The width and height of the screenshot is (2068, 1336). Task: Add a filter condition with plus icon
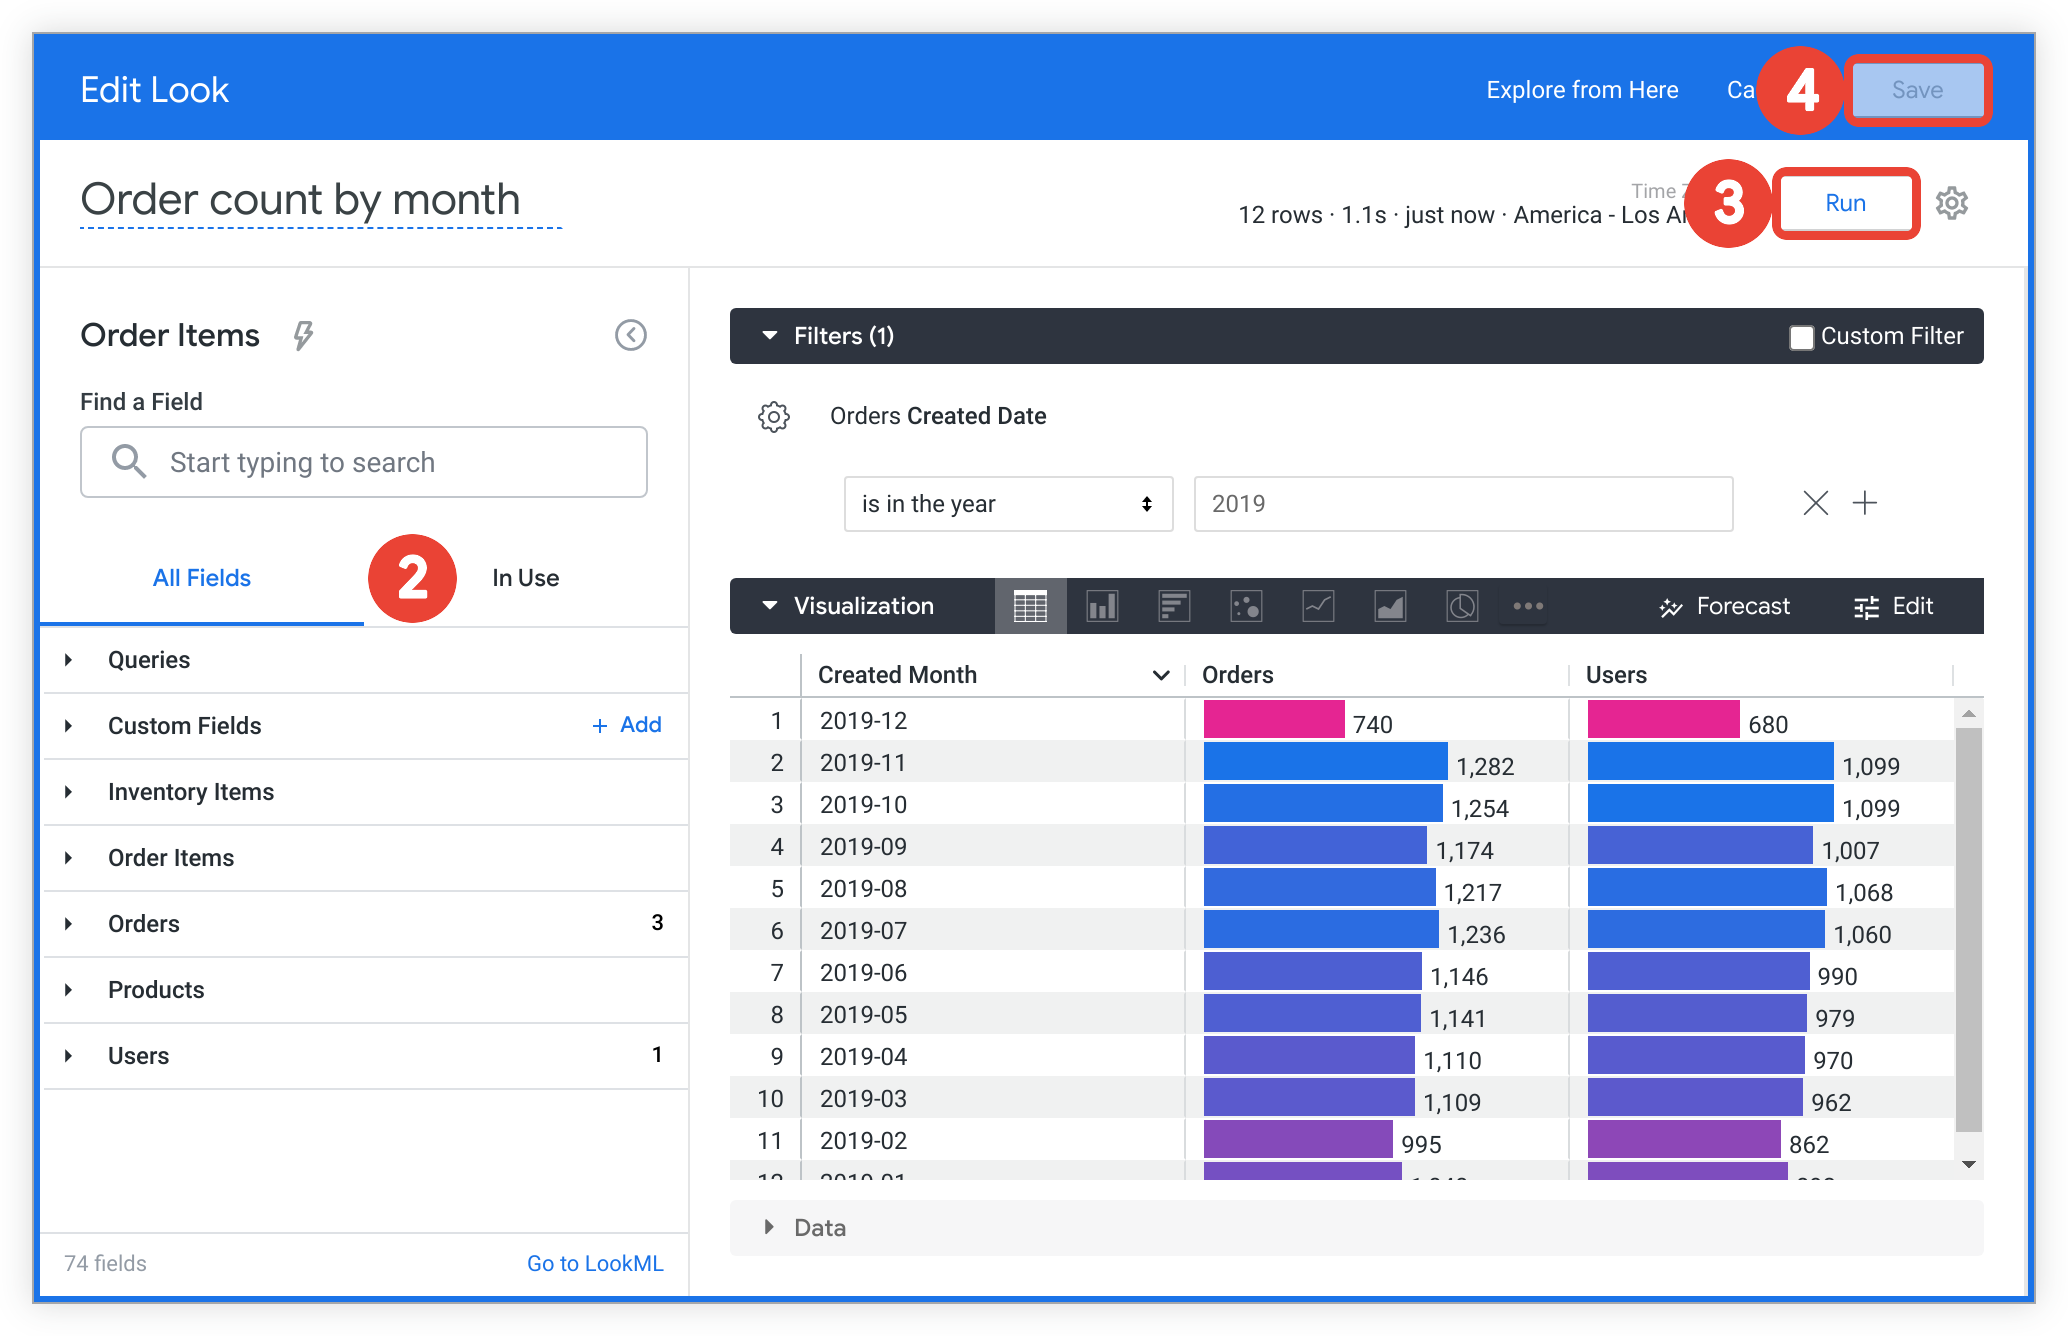[1865, 503]
